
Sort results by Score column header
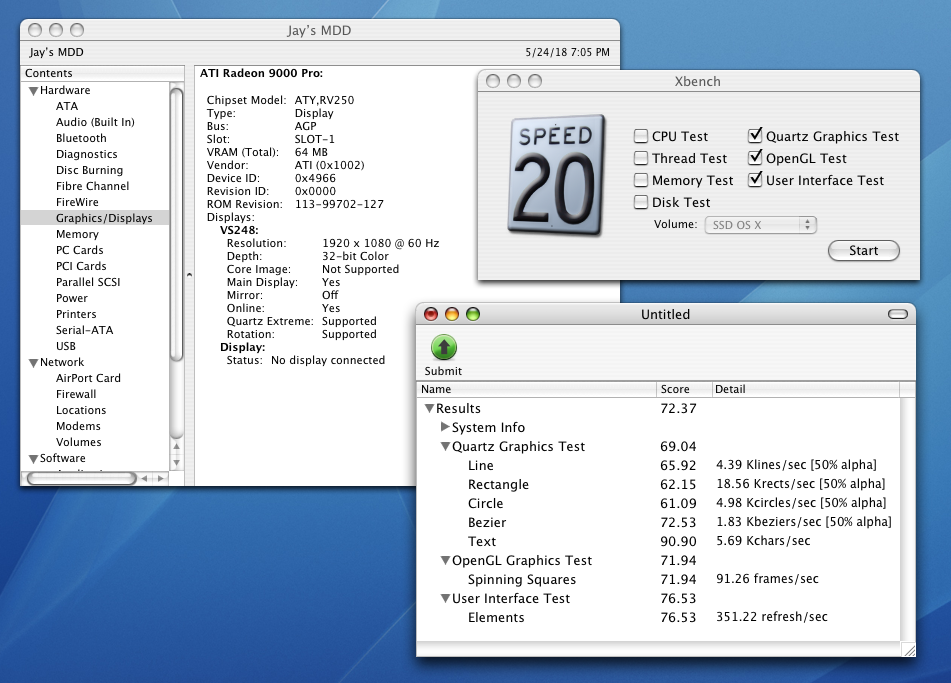coord(683,389)
